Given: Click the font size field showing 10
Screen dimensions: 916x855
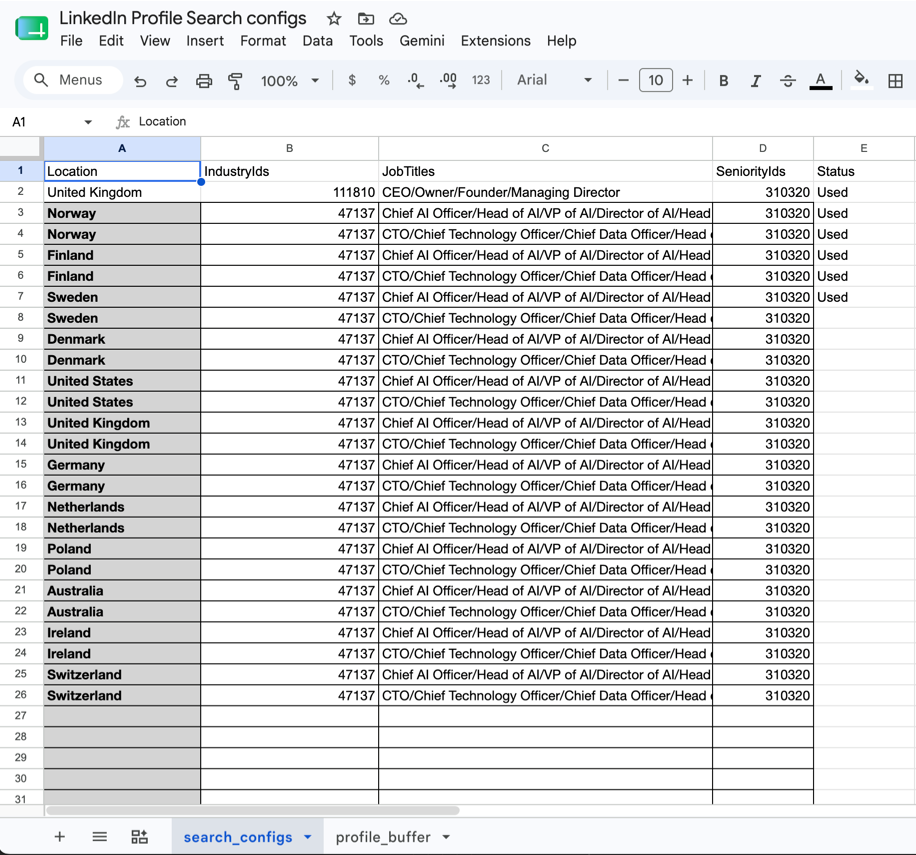Looking at the screenshot, I should (655, 80).
